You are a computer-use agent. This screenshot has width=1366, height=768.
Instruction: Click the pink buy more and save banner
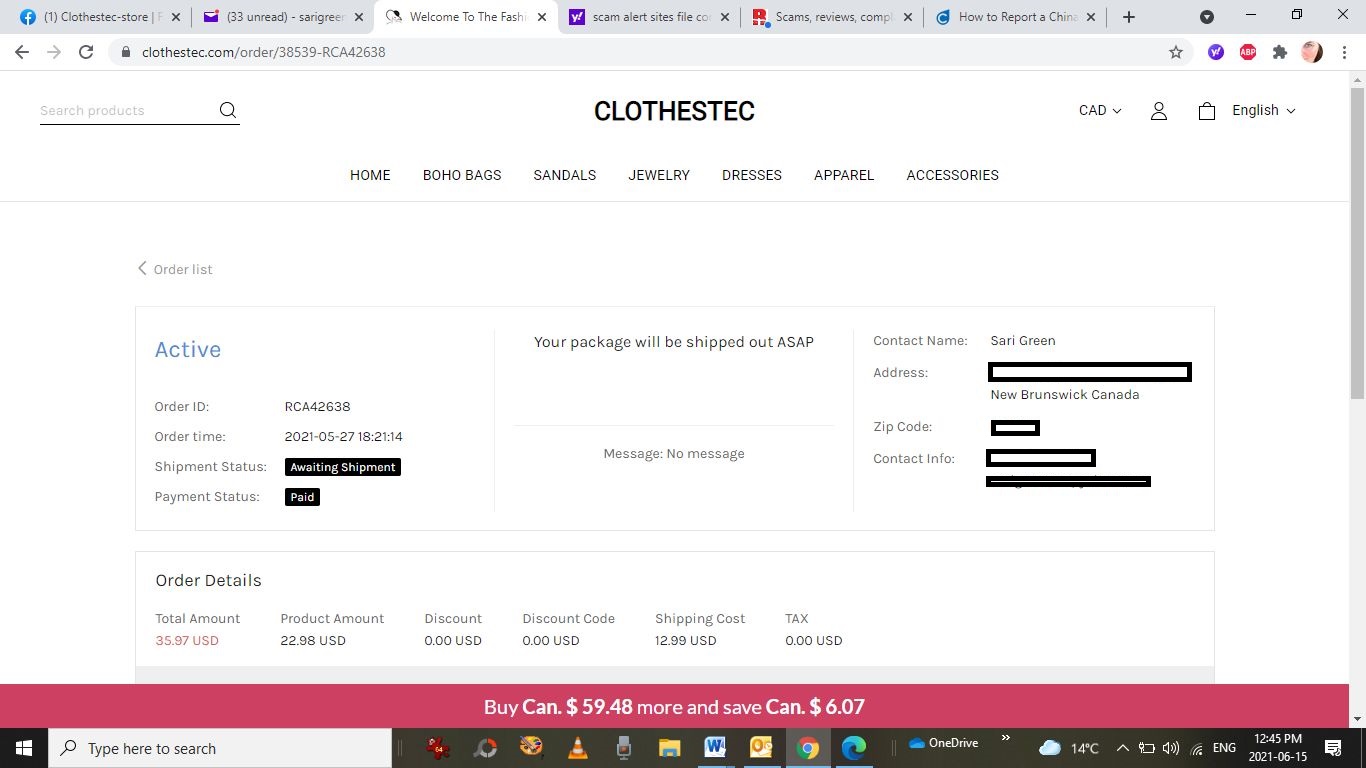(674, 706)
